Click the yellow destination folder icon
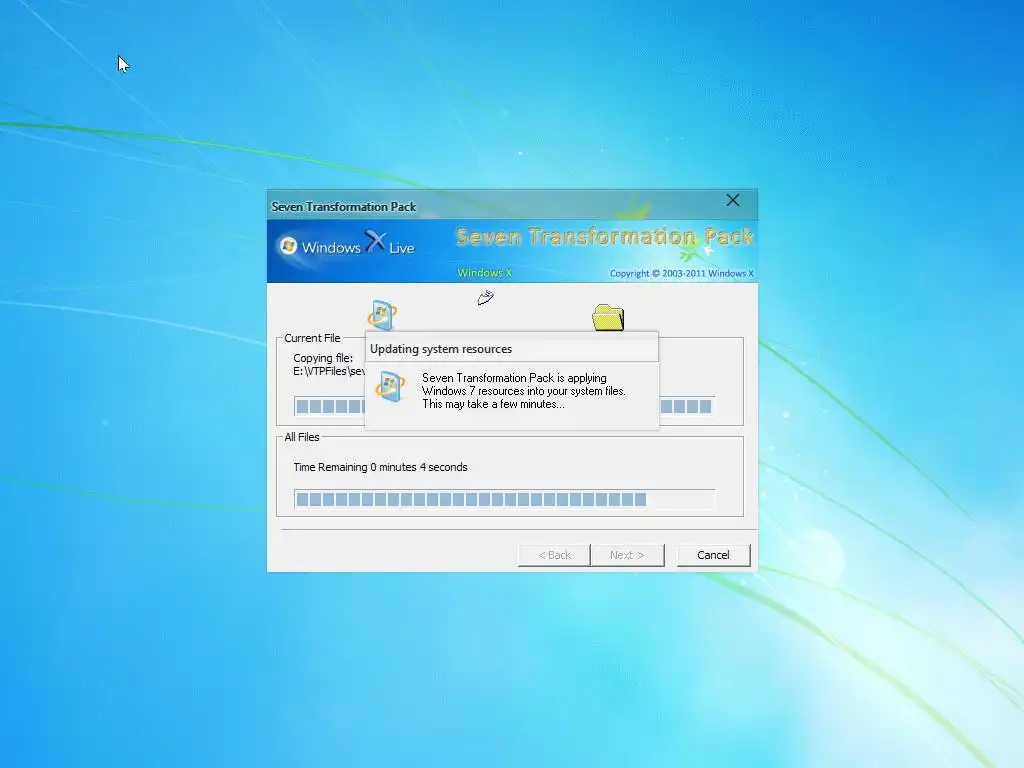 pyautogui.click(x=608, y=317)
